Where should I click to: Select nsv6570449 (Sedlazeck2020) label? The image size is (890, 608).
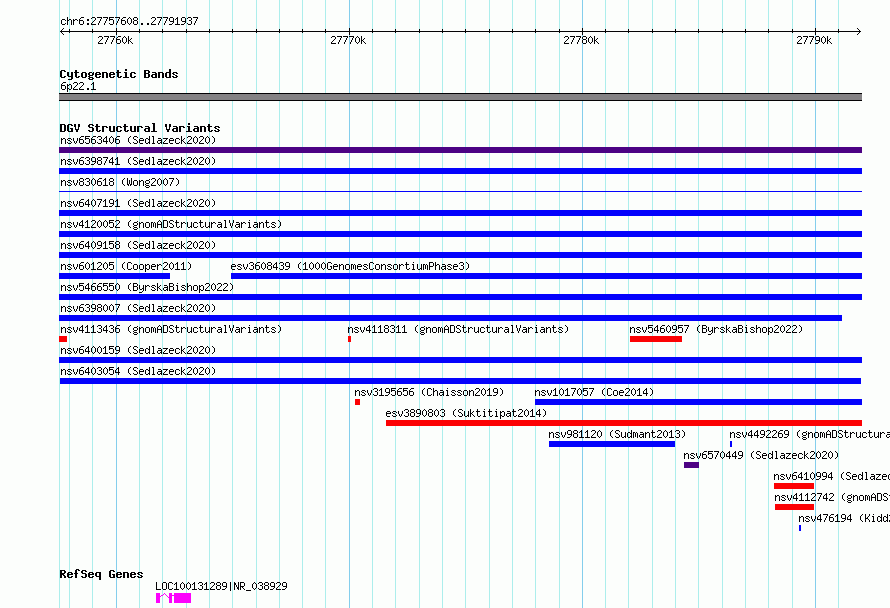click(761, 455)
